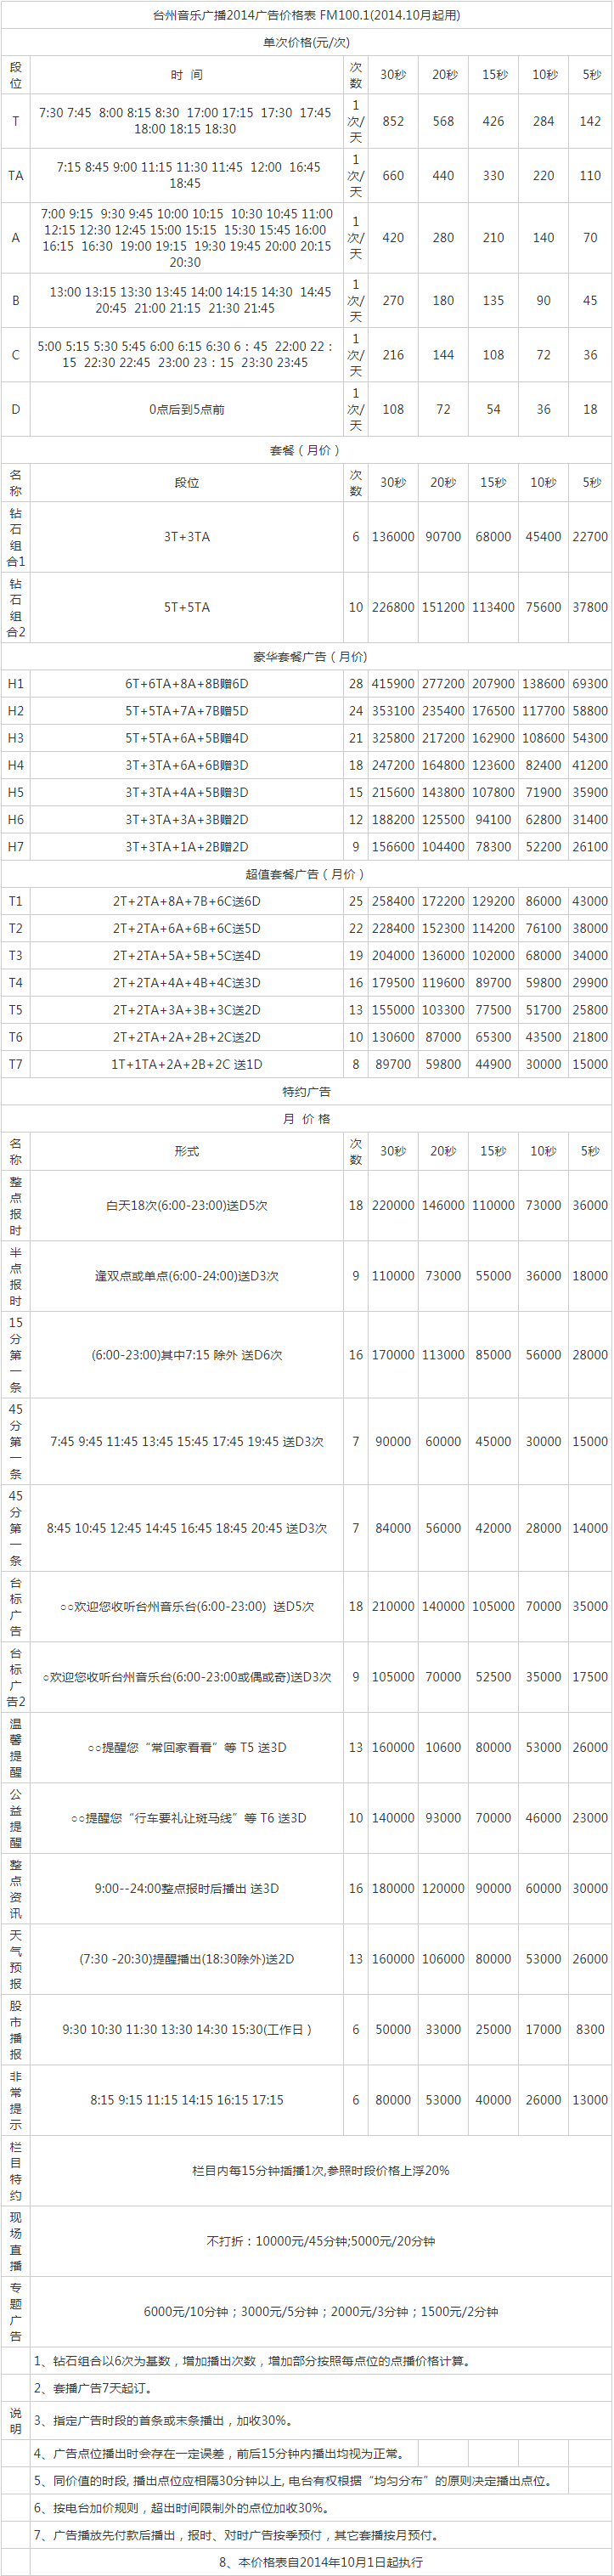Select the '超值套餐广告（月价）' section header
Screen dimensions: 614x2576
(306, 874)
